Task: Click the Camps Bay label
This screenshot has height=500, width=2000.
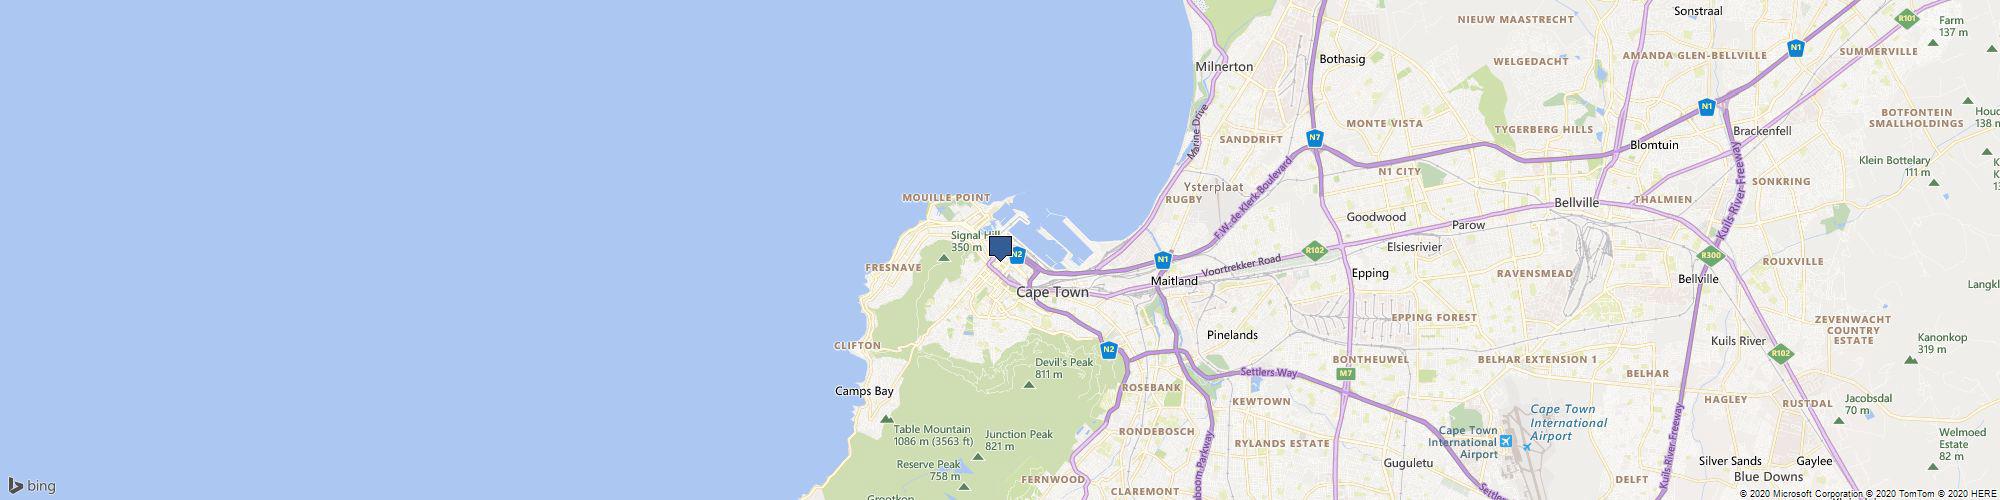Action: (x=864, y=391)
